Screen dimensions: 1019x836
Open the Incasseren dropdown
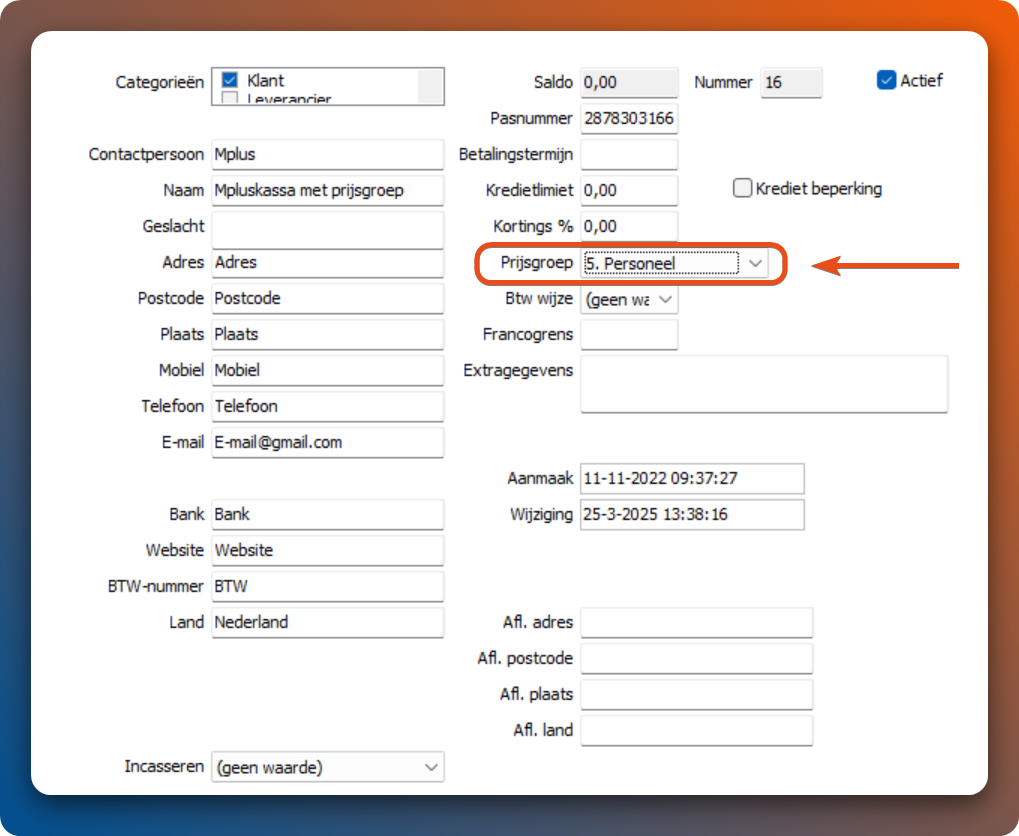[x=431, y=767]
